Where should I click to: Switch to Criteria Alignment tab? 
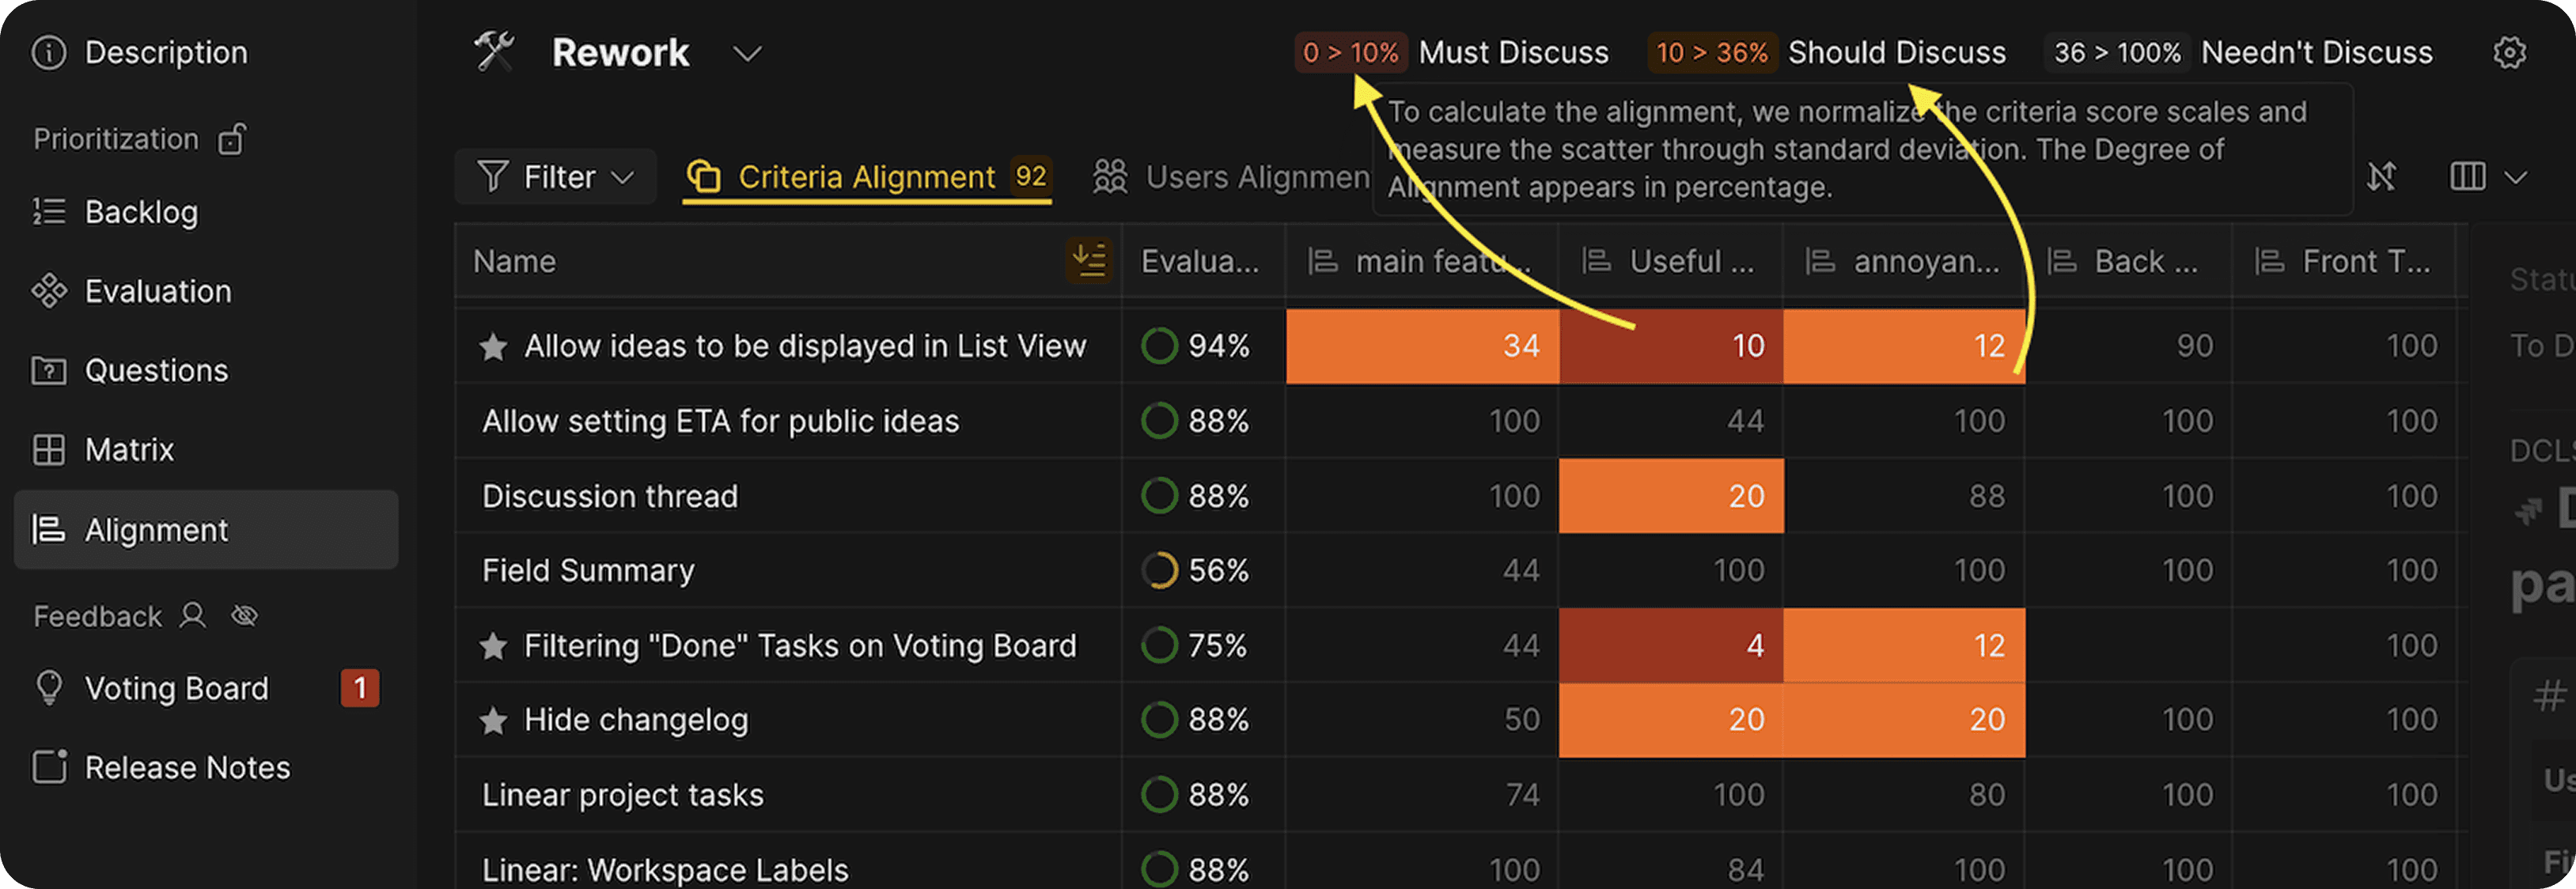click(x=867, y=177)
